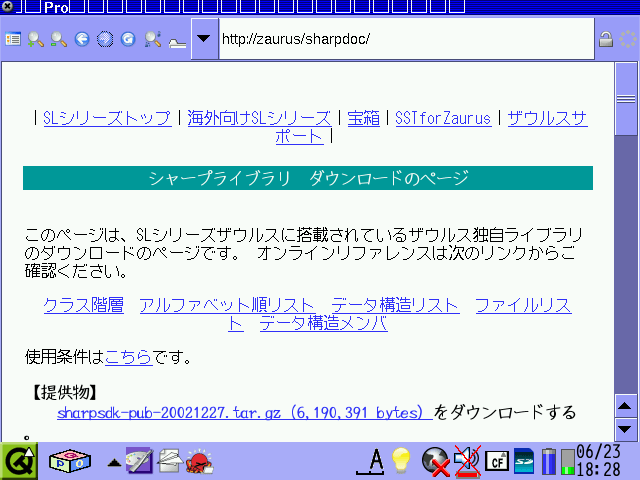Viewport: 640px width, 480px height.
Task: Open the Qtopia Q start menu
Action: click(19, 462)
